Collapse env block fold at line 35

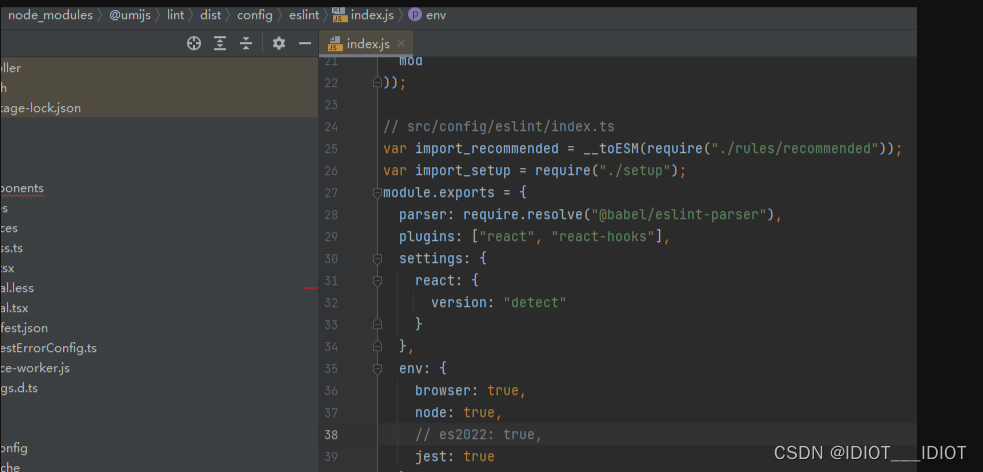click(x=377, y=368)
